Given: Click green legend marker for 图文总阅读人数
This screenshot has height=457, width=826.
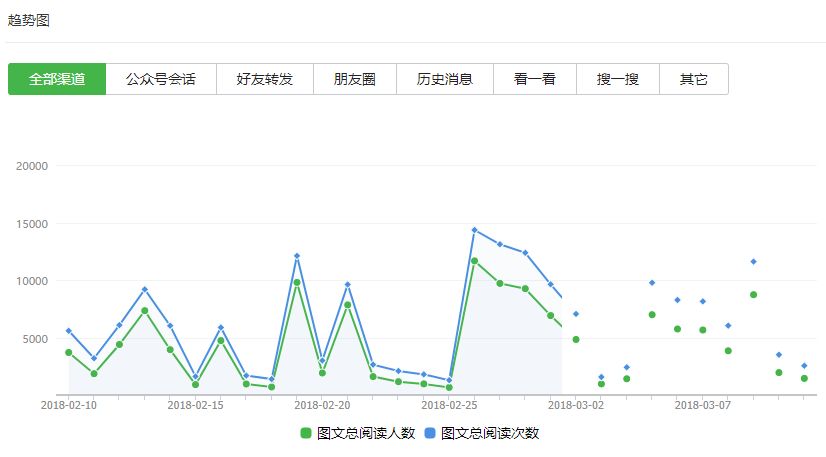Looking at the screenshot, I should pyautogui.click(x=306, y=433).
